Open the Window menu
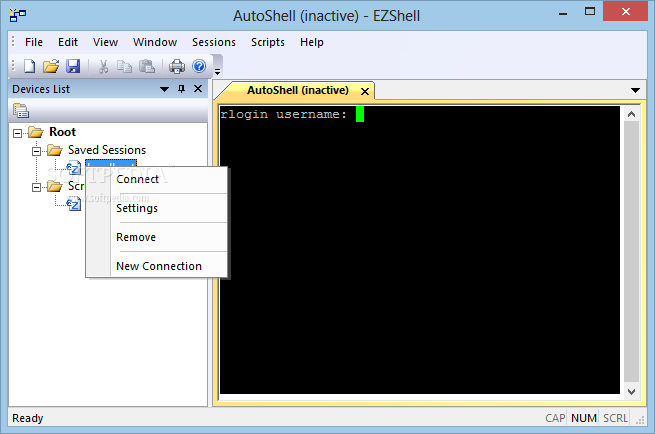Image resolution: width=655 pixels, height=434 pixels. (x=155, y=42)
